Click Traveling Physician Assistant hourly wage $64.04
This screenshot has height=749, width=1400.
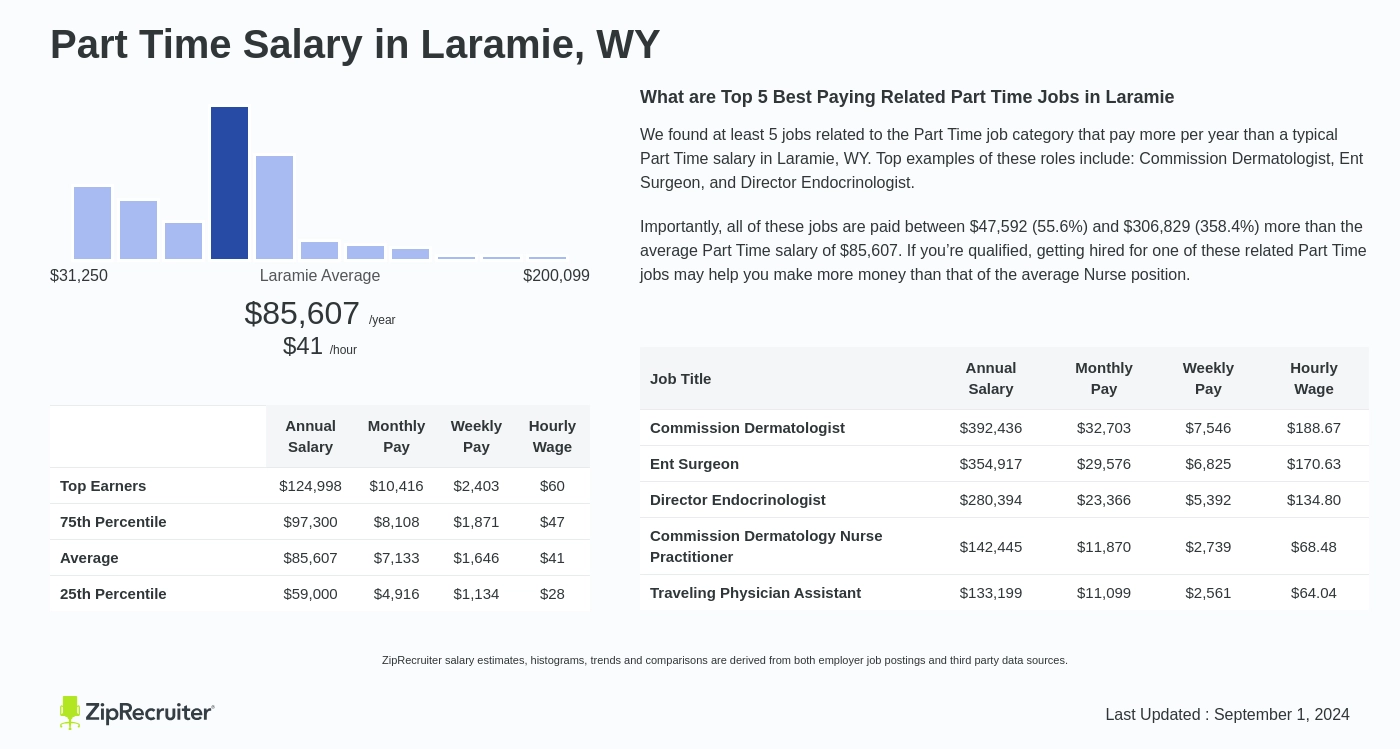point(1314,592)
